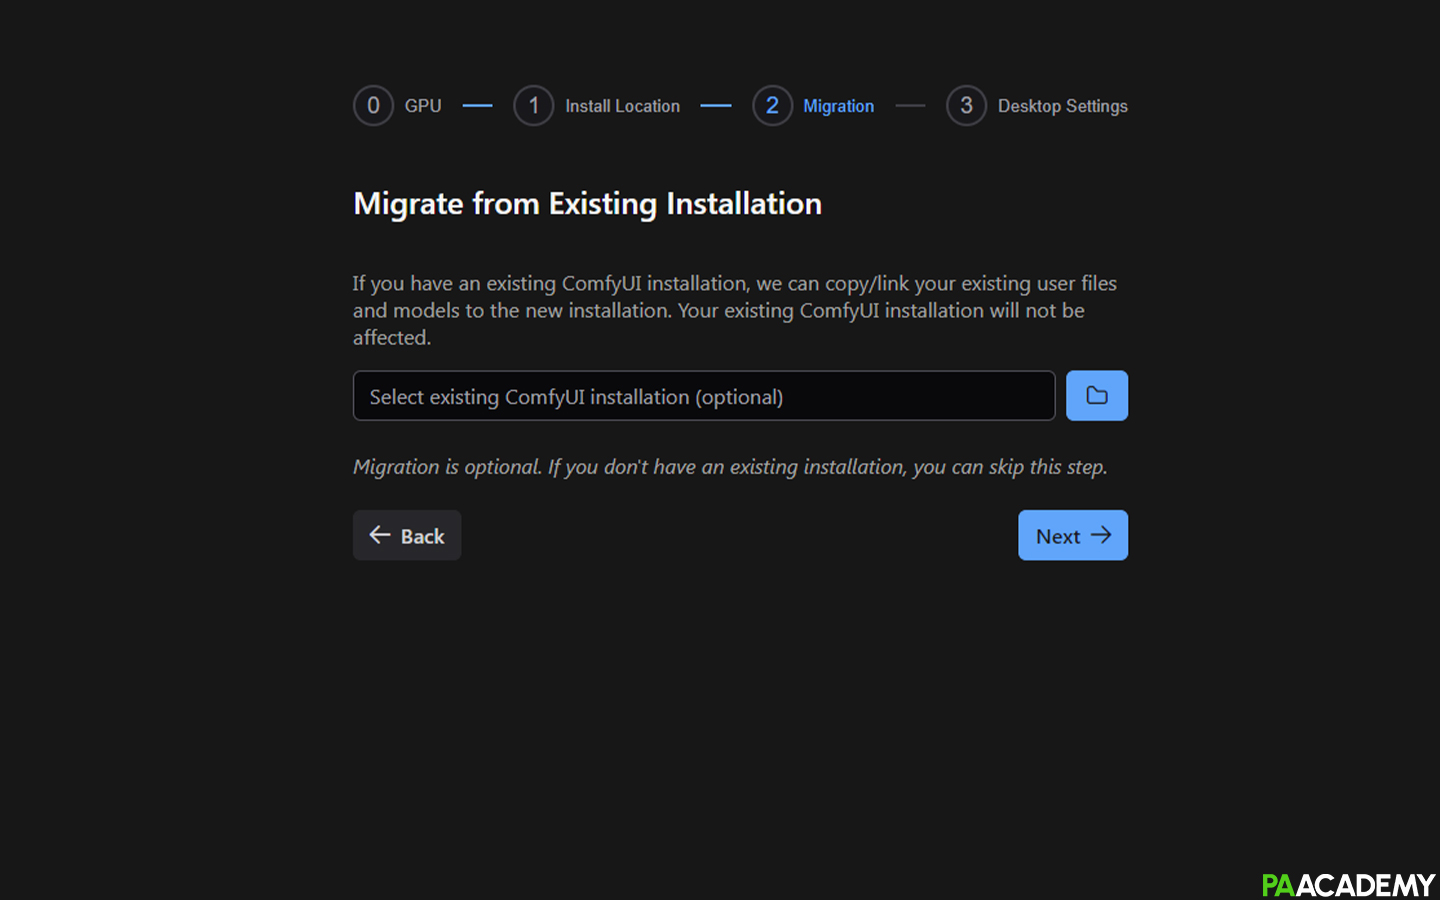Open the Install Location step

(x=597, y=106)
